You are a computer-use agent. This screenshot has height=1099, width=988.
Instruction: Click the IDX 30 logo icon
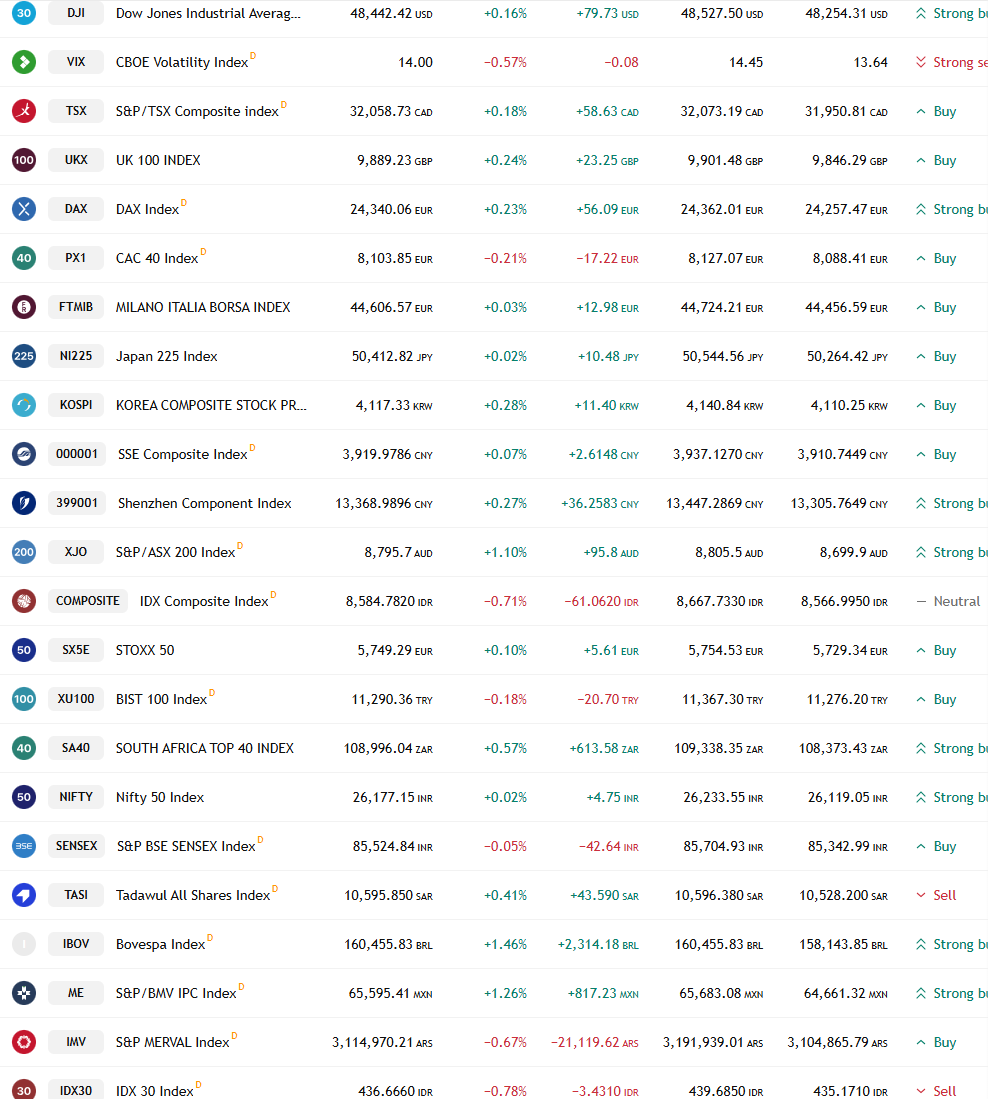pos(24,1091)
